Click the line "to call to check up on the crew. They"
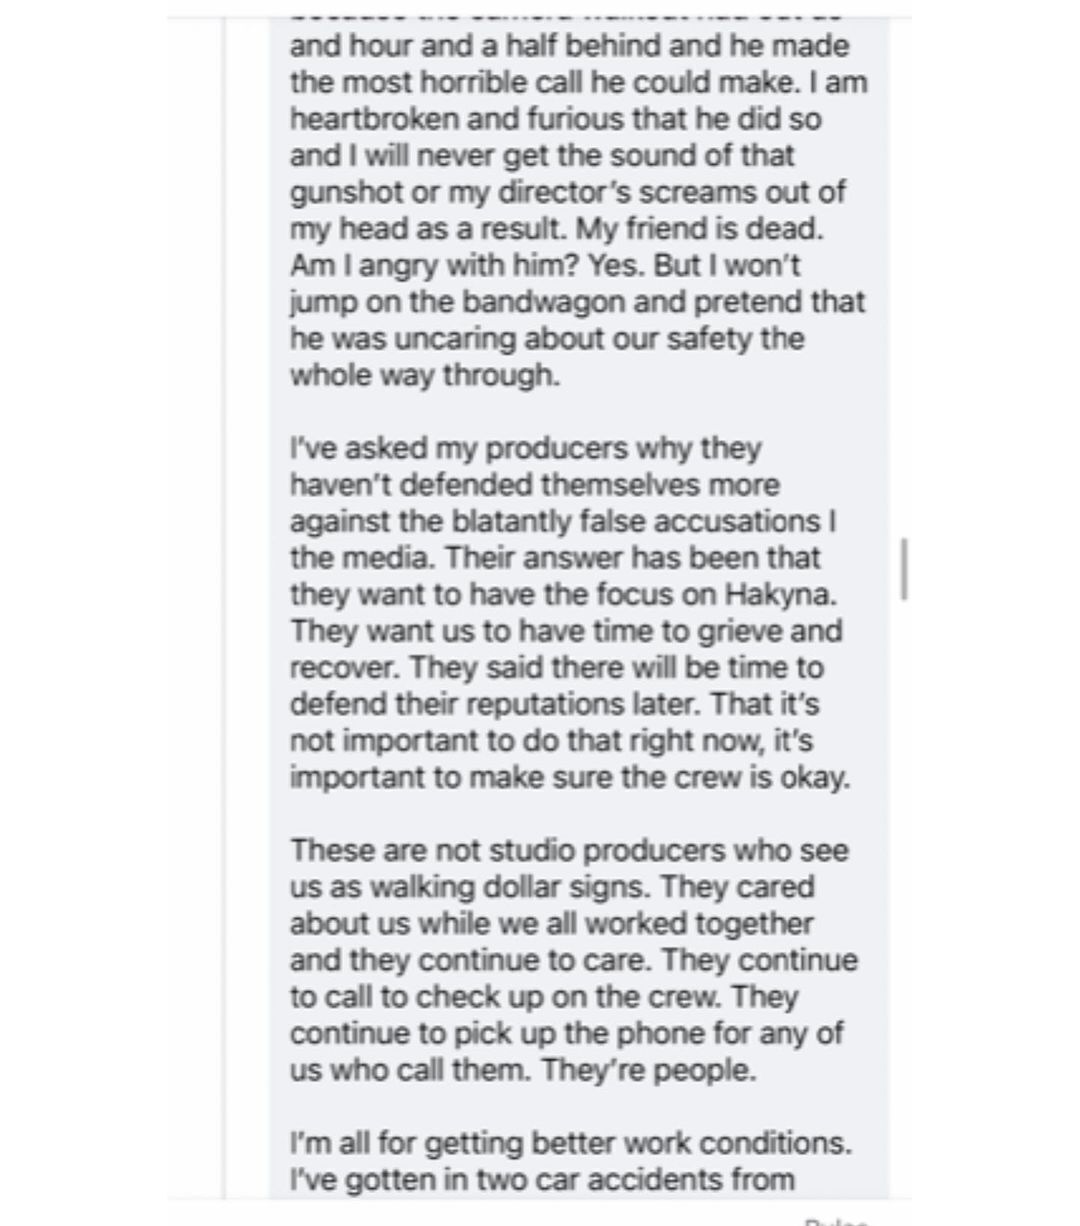 point(544,996)
